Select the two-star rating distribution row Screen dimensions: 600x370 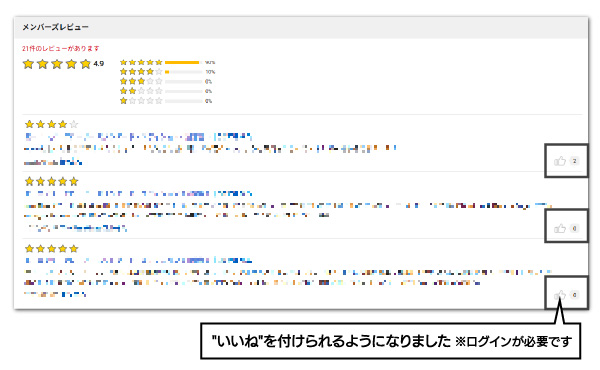tap(166, 91)
